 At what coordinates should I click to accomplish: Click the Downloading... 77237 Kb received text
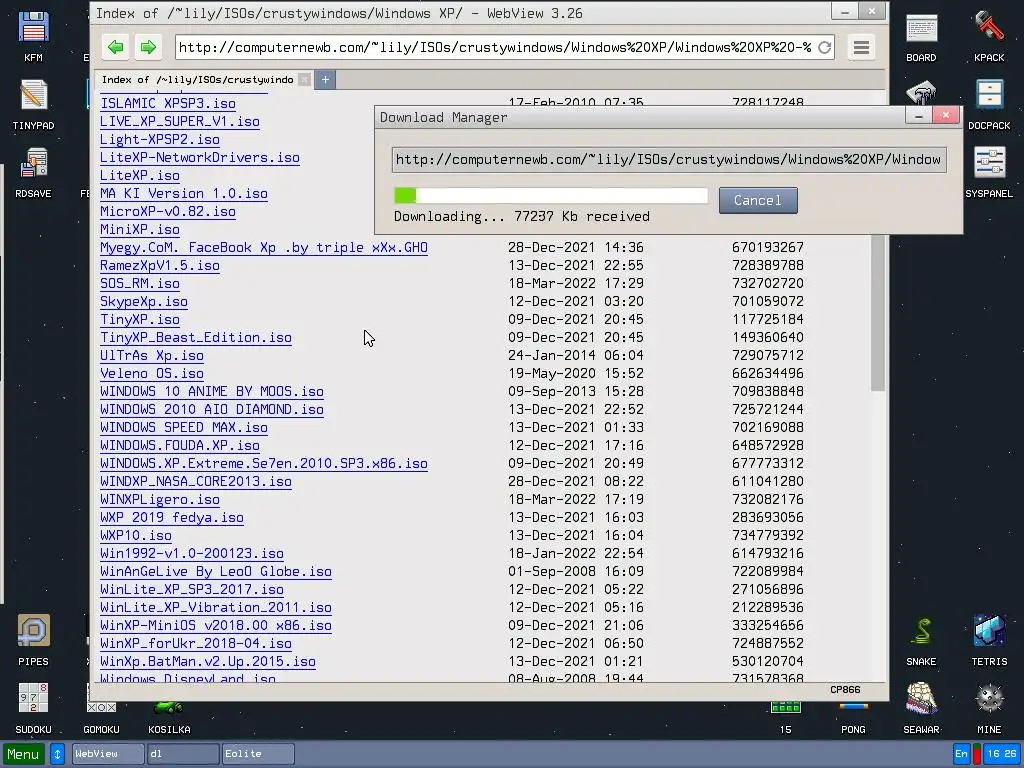522,216
